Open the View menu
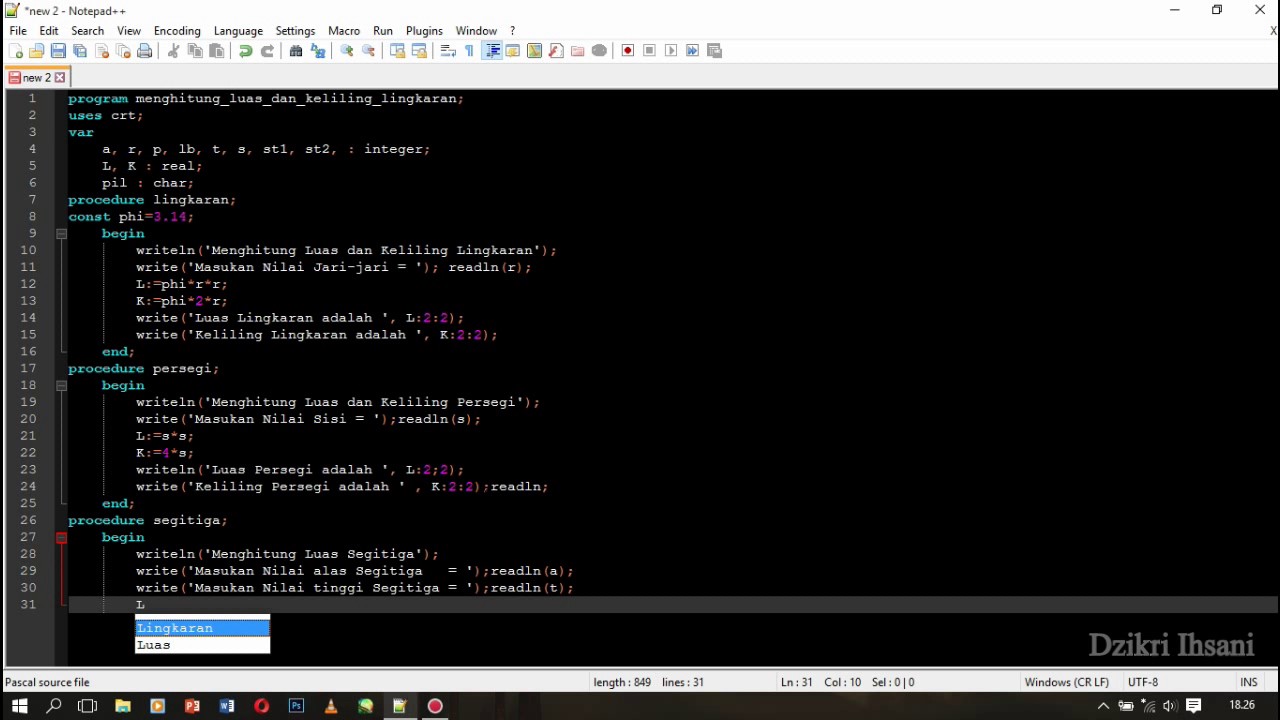Viewport: 1280px width, 720px height. click(129, 31)
